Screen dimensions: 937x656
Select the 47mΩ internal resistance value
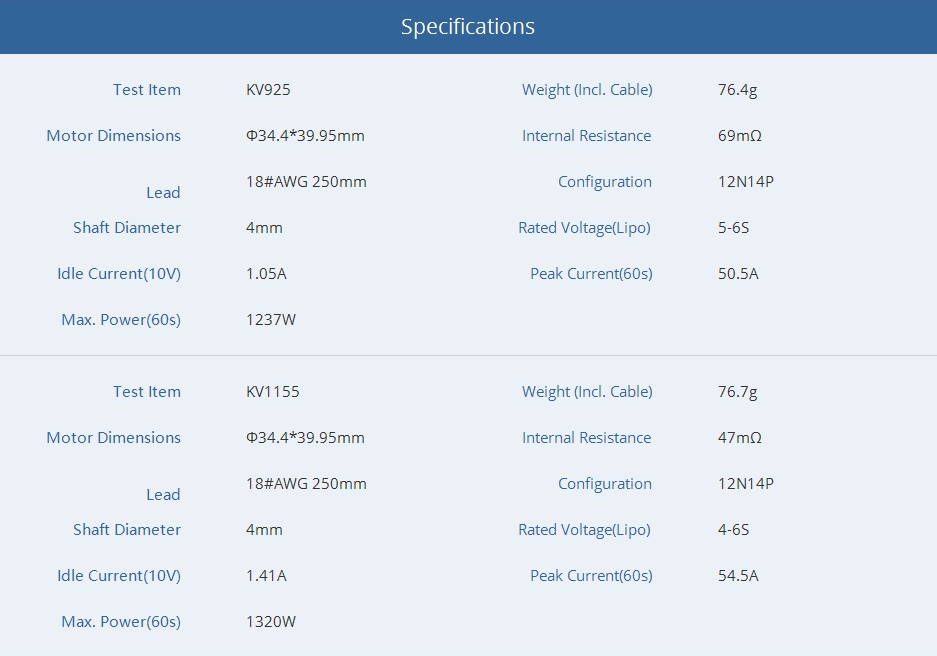739,438
